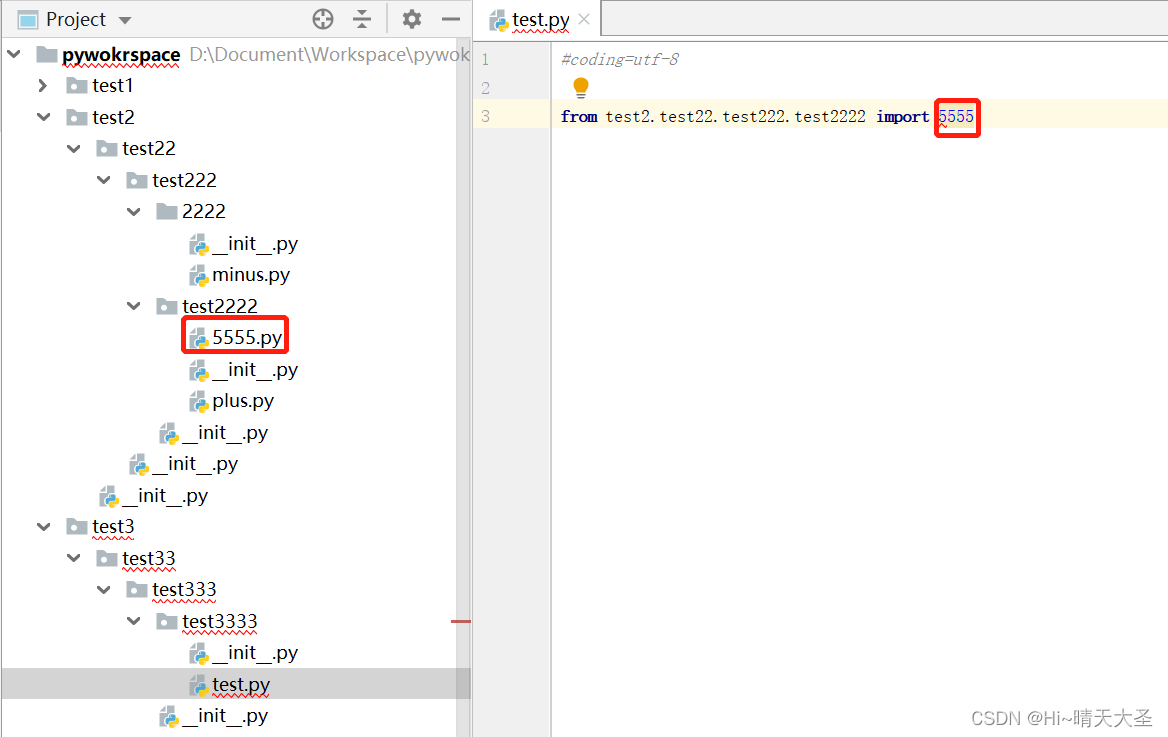Select the pywokrspace root folder
1168x737 pixels.
(121, 54)
